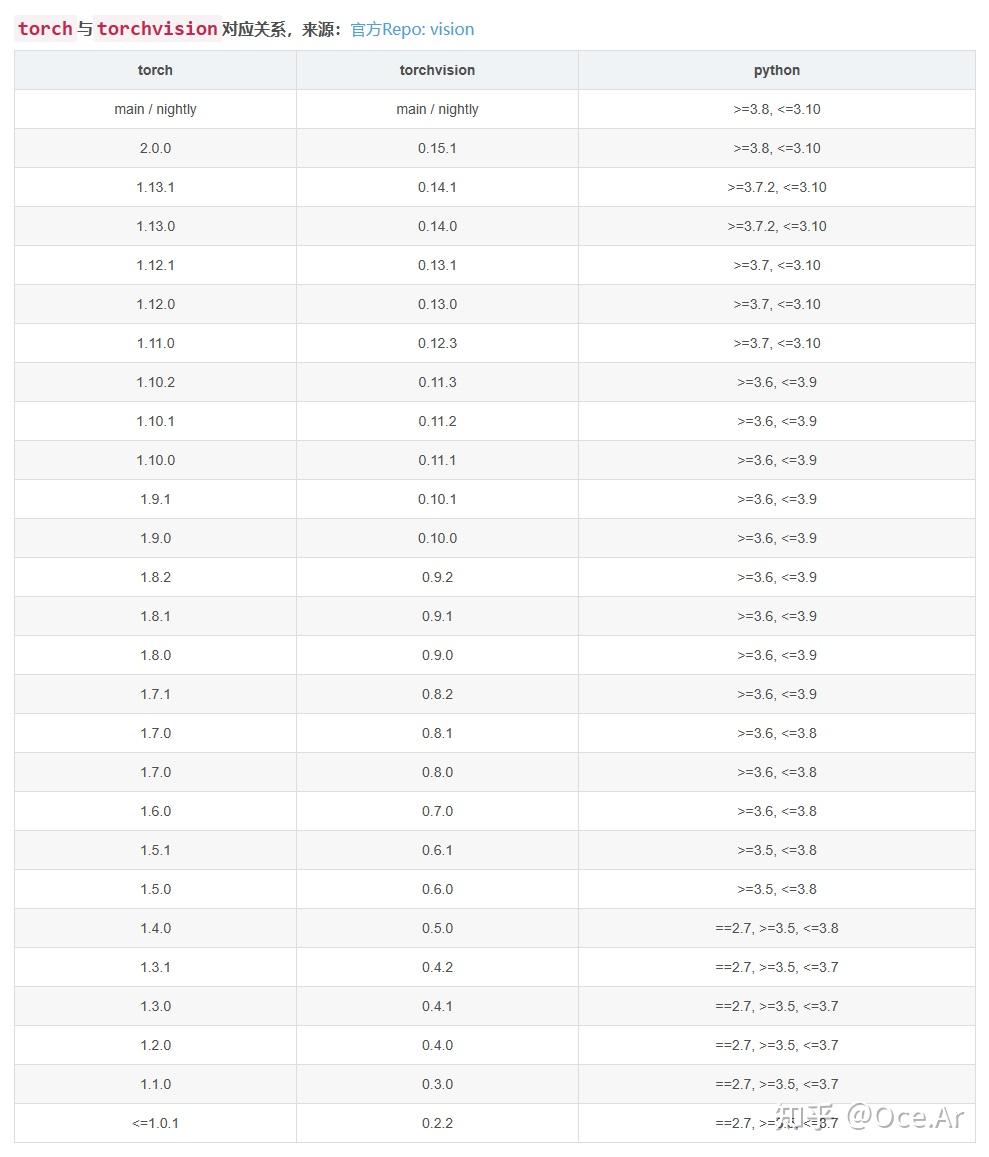This screenshot has width=989, height=1157.
Task: Click the torchvision 0.8.2 cell
Action: coord(437,694)
